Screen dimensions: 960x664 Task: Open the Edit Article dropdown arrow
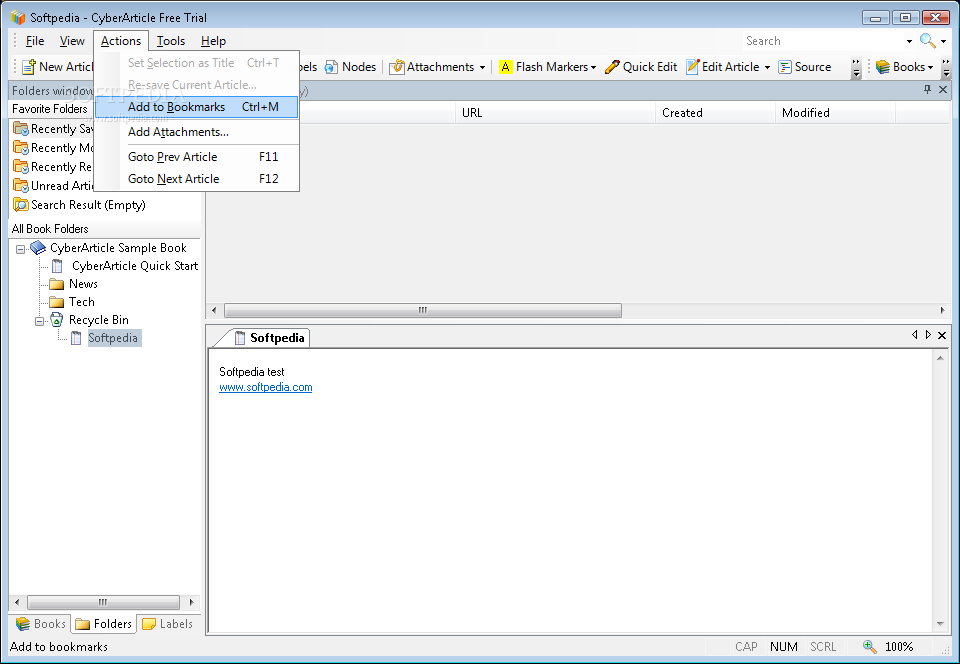pos(767,67)
